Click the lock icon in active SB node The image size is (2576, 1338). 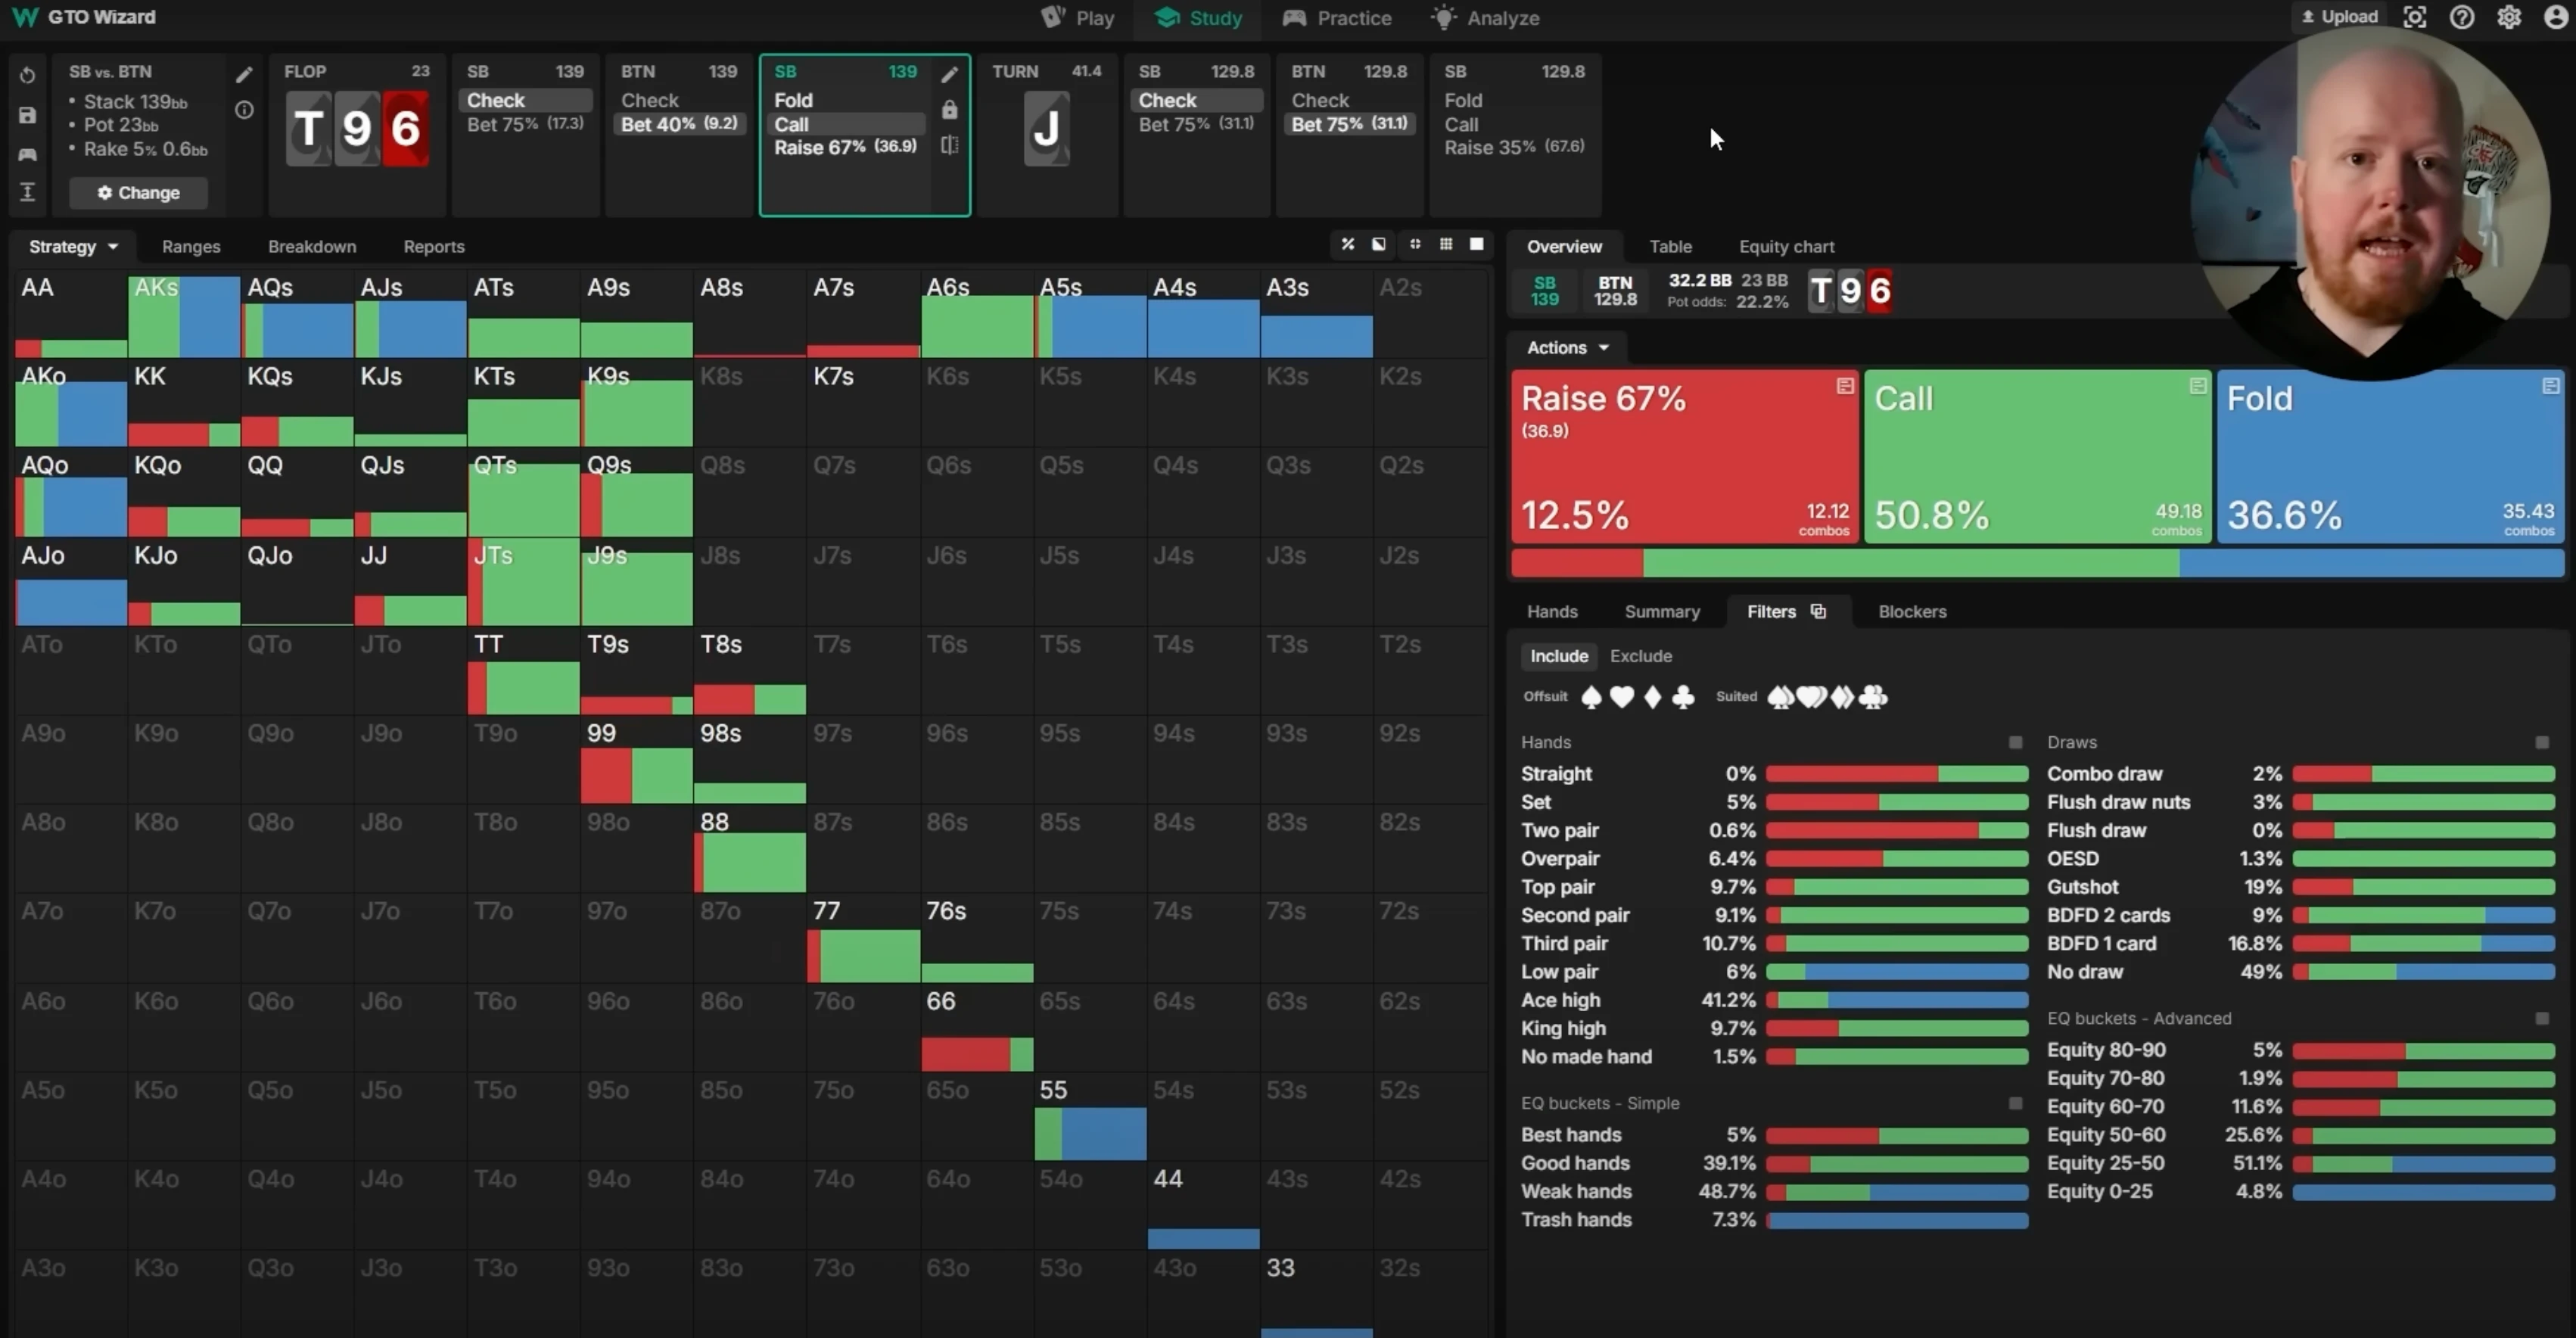pyautogui.click(x=949, y=110)
